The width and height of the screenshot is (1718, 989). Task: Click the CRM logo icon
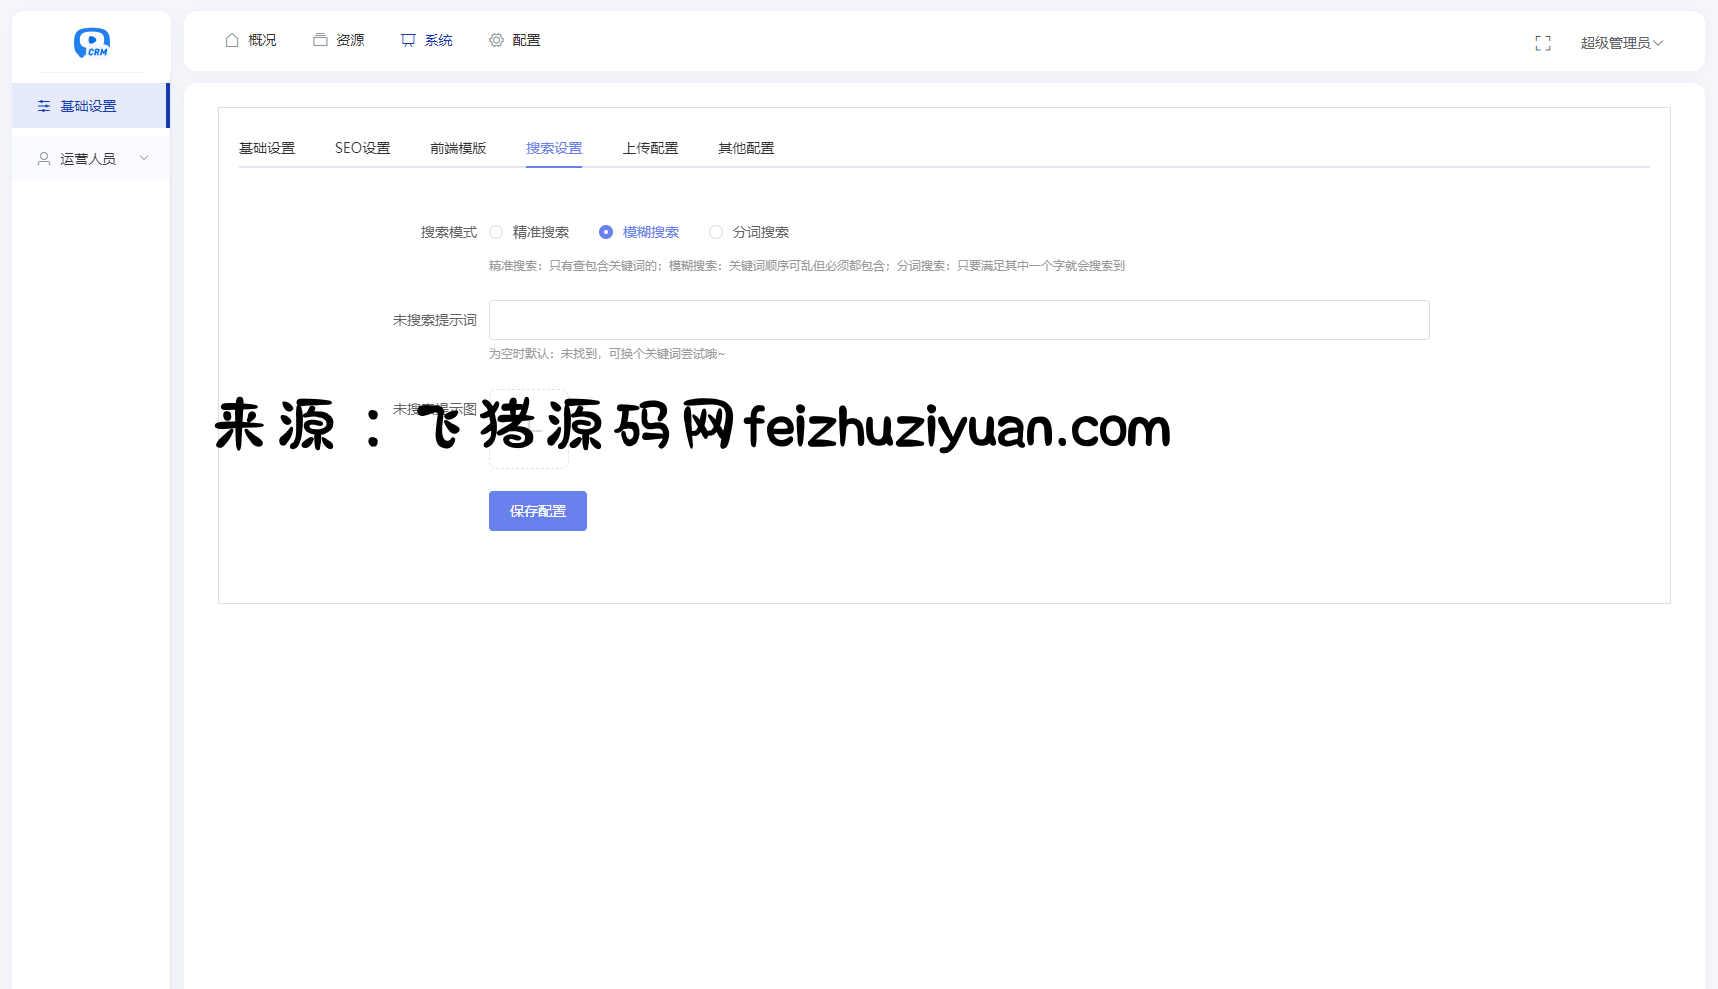click(91, 42)
